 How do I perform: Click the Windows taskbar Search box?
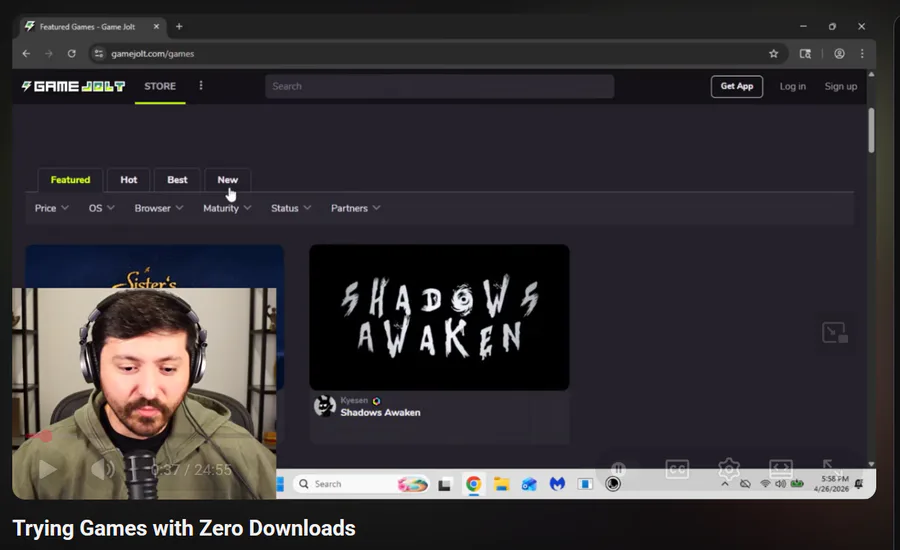tap(361, 484)
